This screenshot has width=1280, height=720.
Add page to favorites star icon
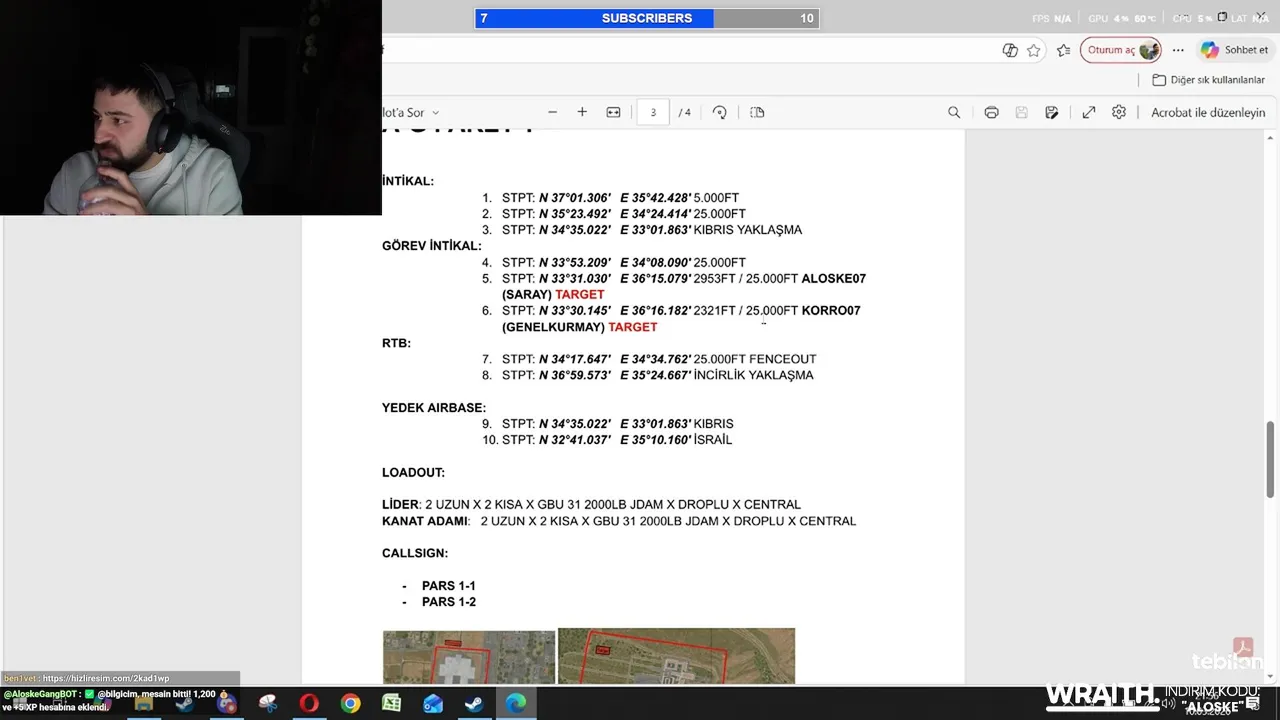(x=1034, y=50)
